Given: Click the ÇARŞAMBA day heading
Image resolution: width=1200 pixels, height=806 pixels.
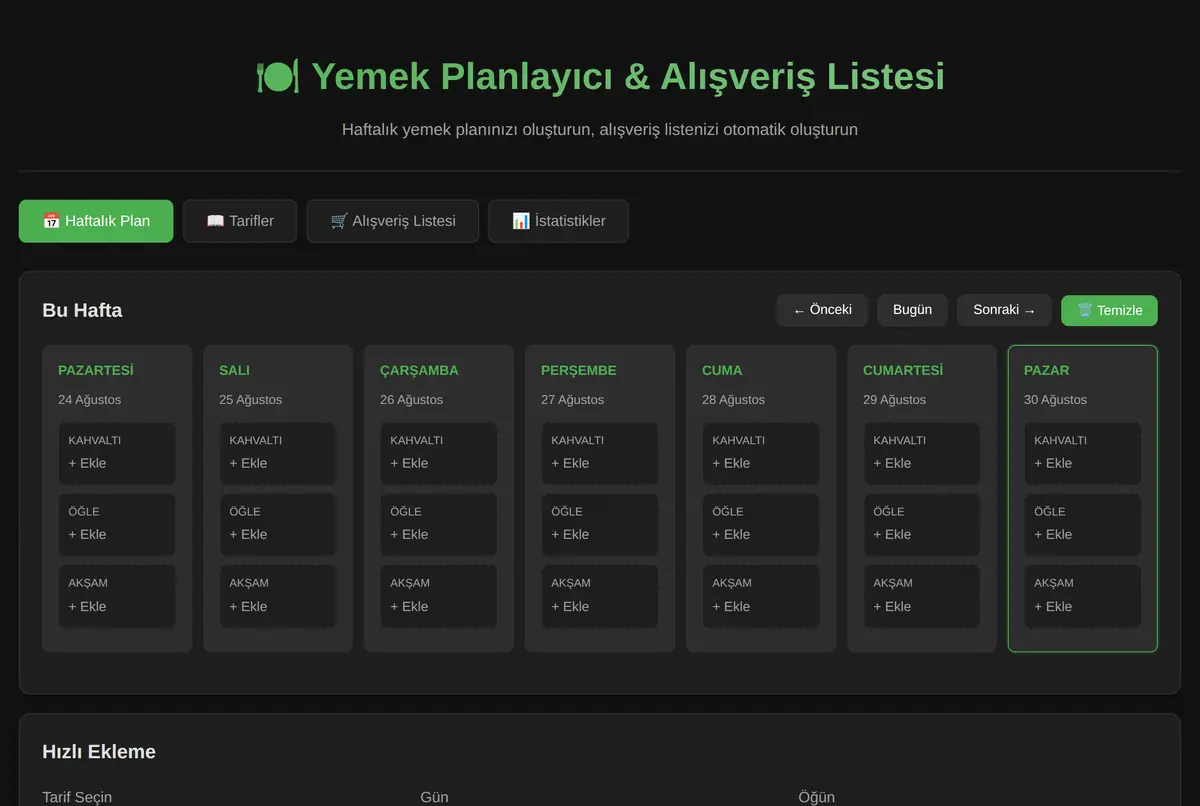Looking at the screenshot, I should pos(419,370).
